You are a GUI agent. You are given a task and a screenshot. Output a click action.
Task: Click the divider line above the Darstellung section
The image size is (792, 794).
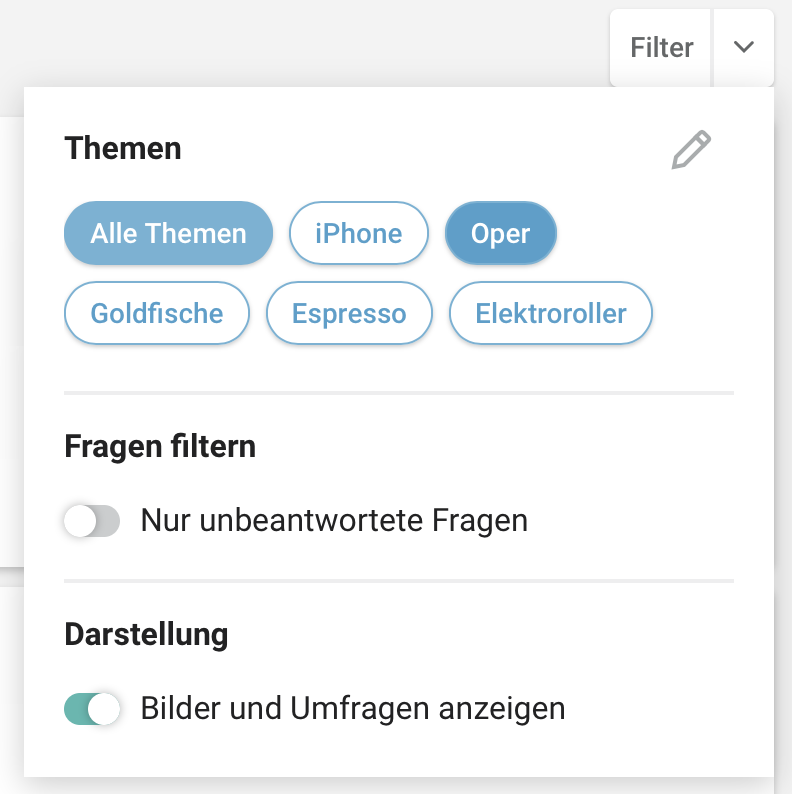click(x=399, y=581)
